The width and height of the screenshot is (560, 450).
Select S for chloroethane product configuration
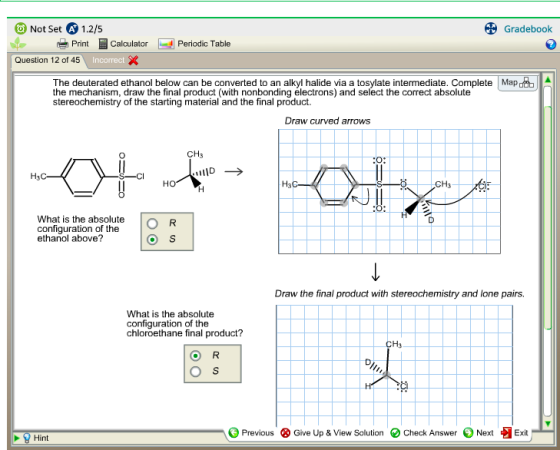pos(195,371)
